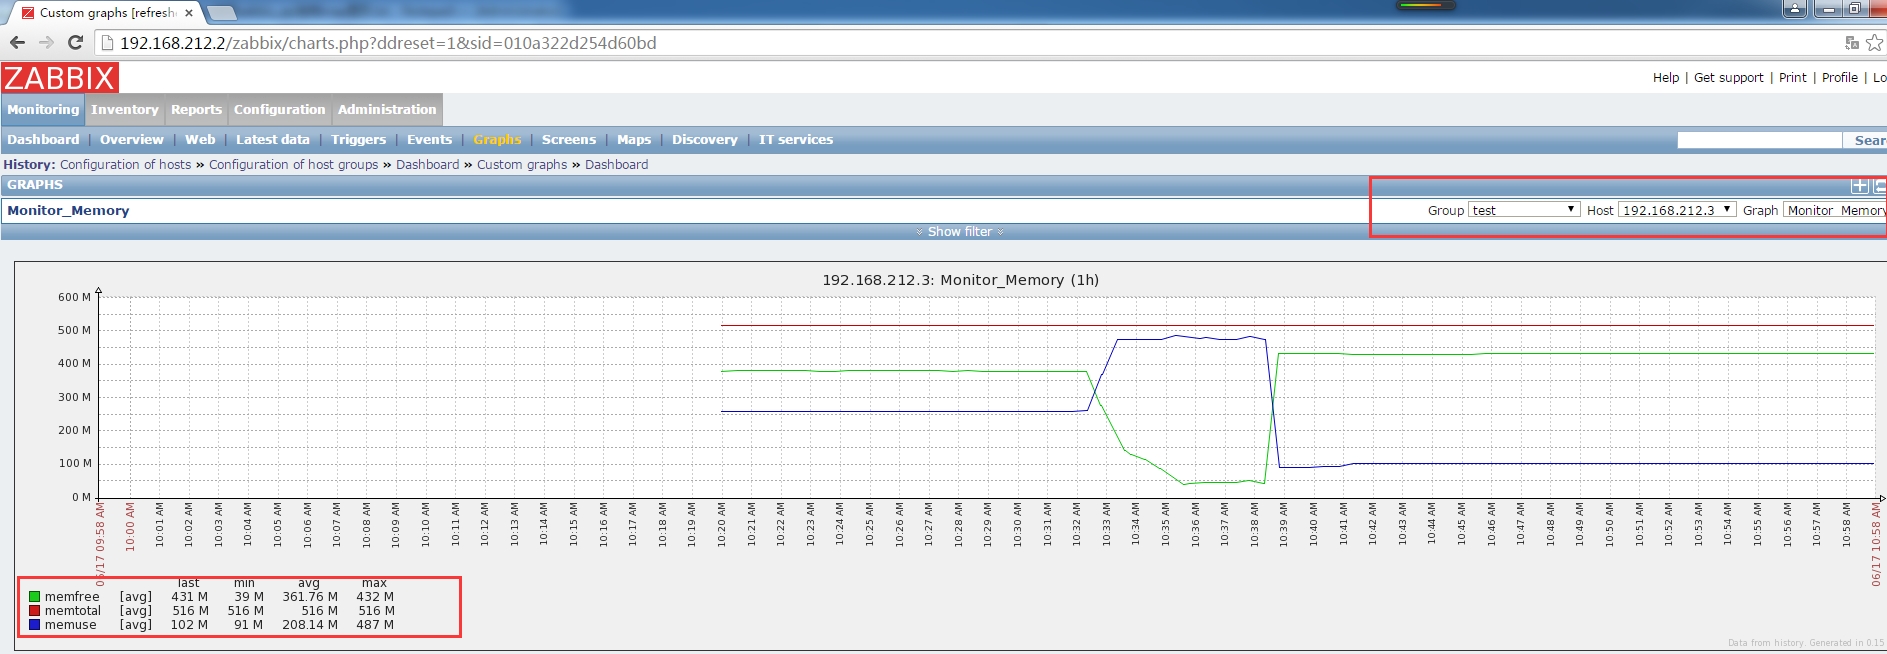
Task: Open history link Custom graphs
Action: tap(522, 165)
